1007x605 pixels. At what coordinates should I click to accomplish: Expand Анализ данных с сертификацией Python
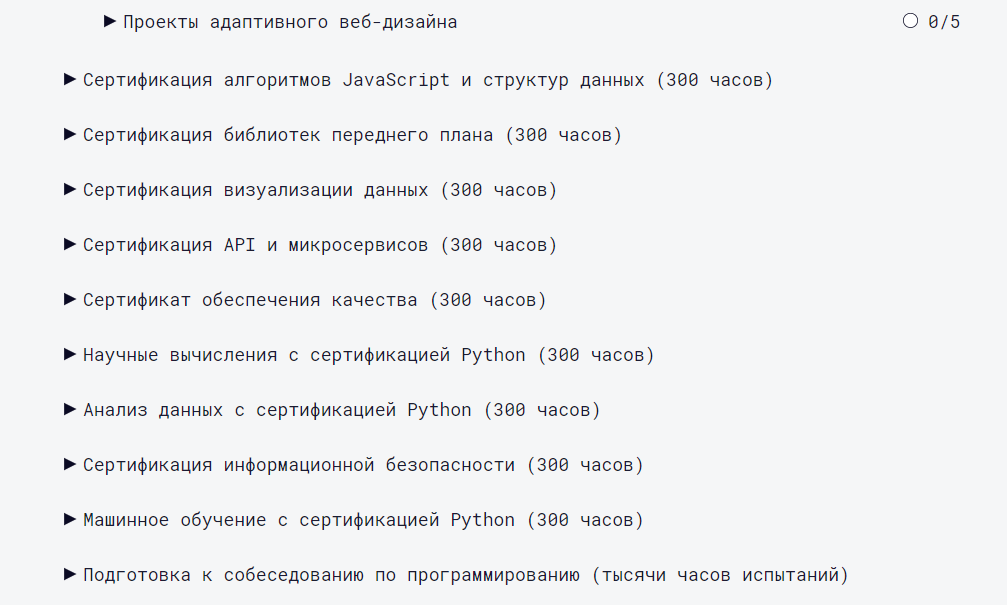pyautogui.click(x=70, y=409)
